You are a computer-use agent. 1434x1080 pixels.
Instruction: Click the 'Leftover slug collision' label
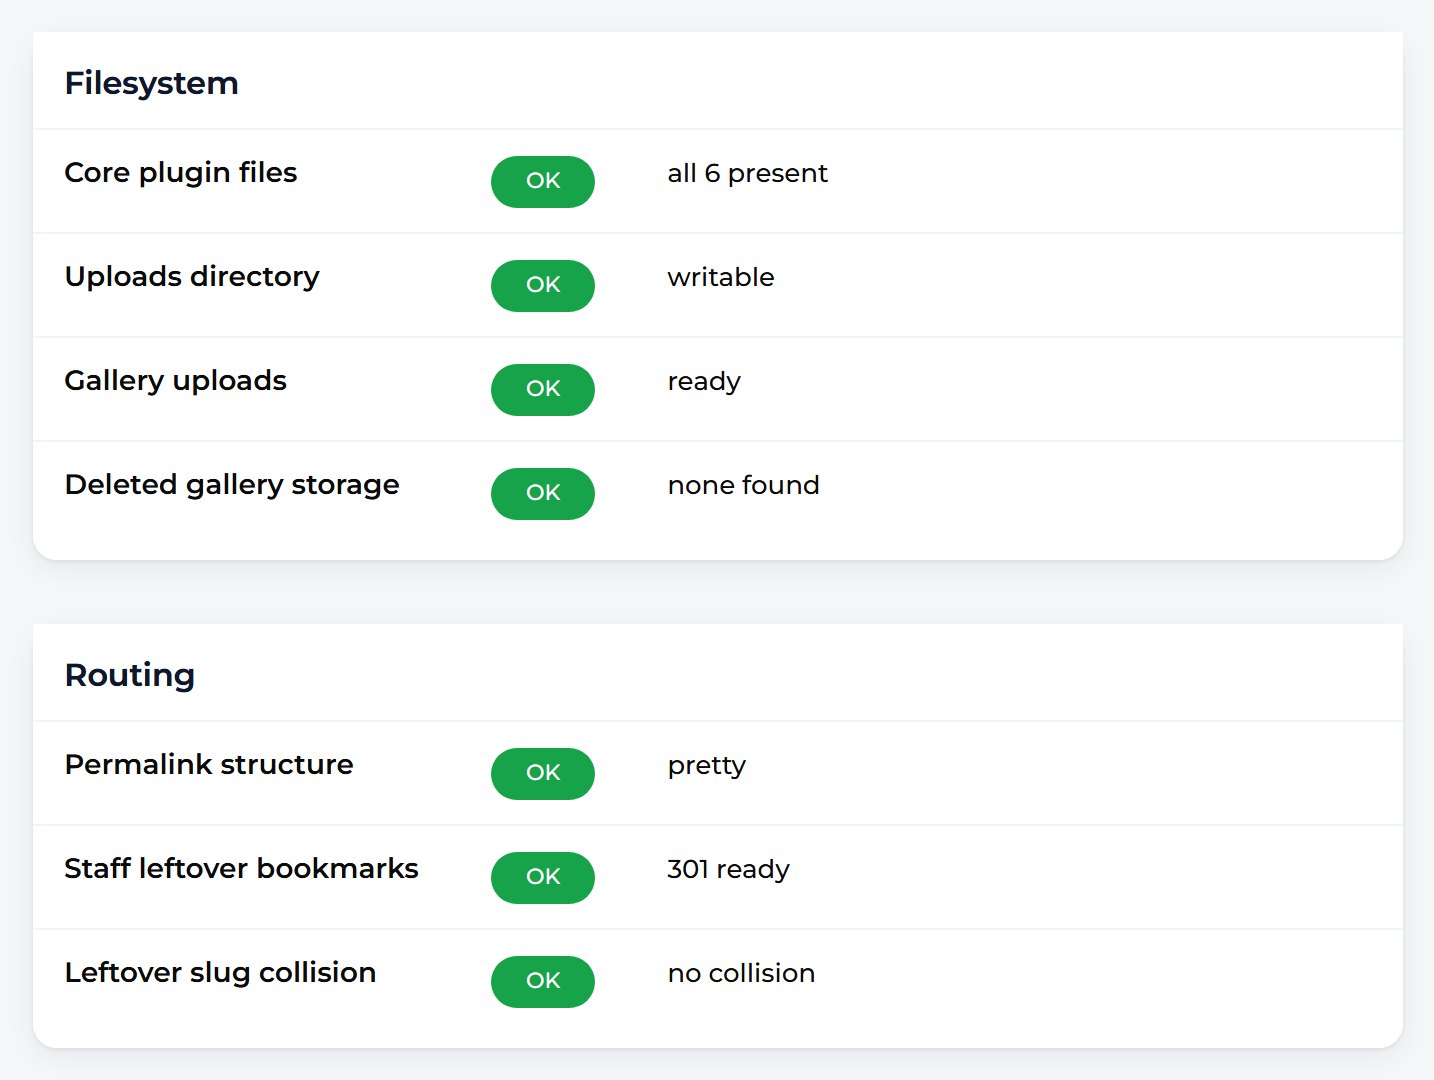221,973
